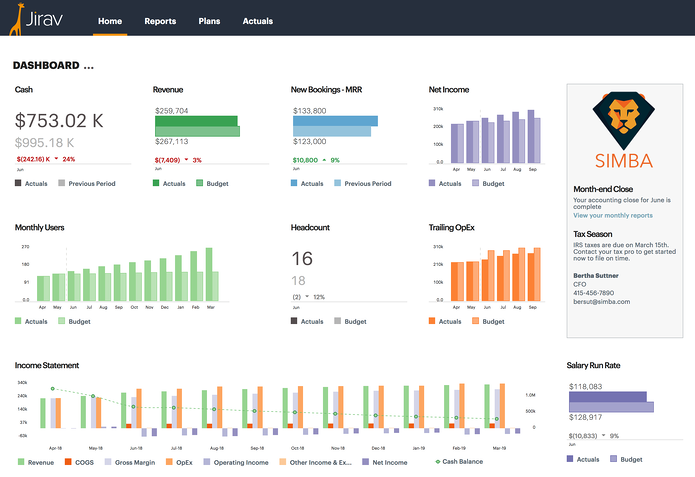The height and width of the screenshot is (477, 695).
Task: Click Salary Run Rate actuals bar $118,083
Action: click(608, 397)
